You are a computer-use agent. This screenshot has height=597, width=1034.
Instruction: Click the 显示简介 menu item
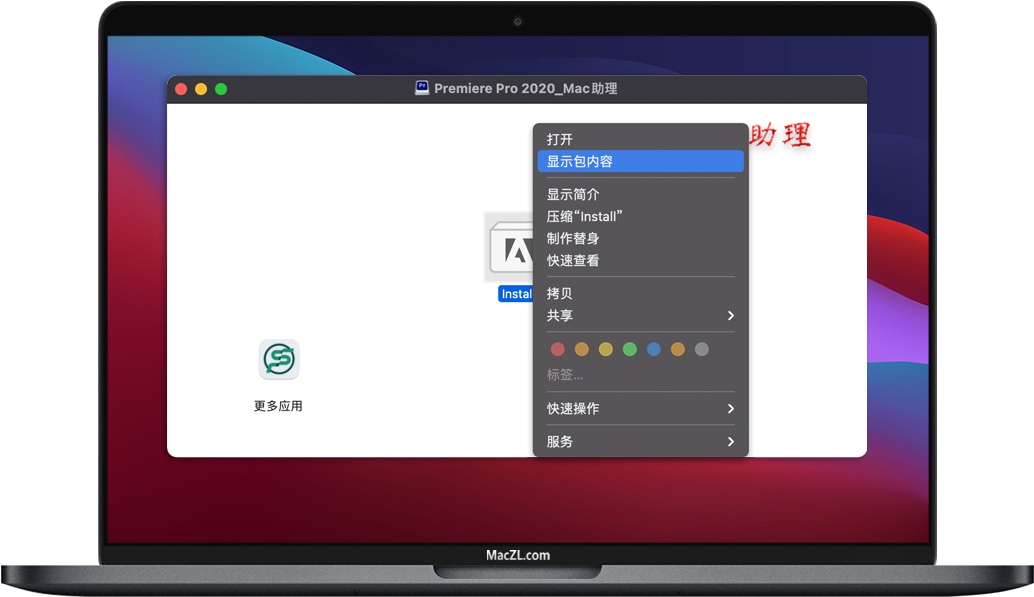573,194
